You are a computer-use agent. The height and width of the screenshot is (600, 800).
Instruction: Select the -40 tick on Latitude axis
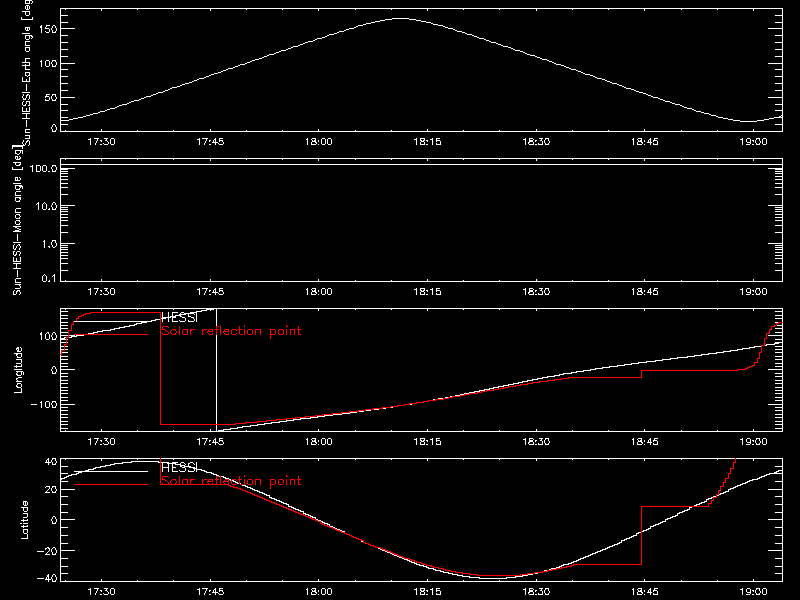coord(47,579)
